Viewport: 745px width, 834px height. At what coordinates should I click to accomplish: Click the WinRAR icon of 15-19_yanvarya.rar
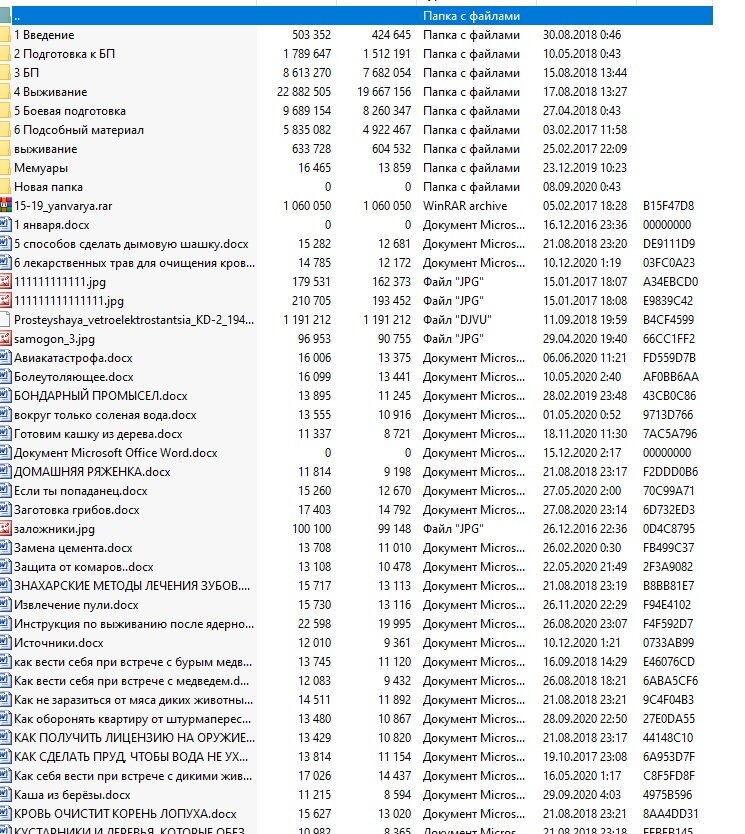click(x=5, y=206)
